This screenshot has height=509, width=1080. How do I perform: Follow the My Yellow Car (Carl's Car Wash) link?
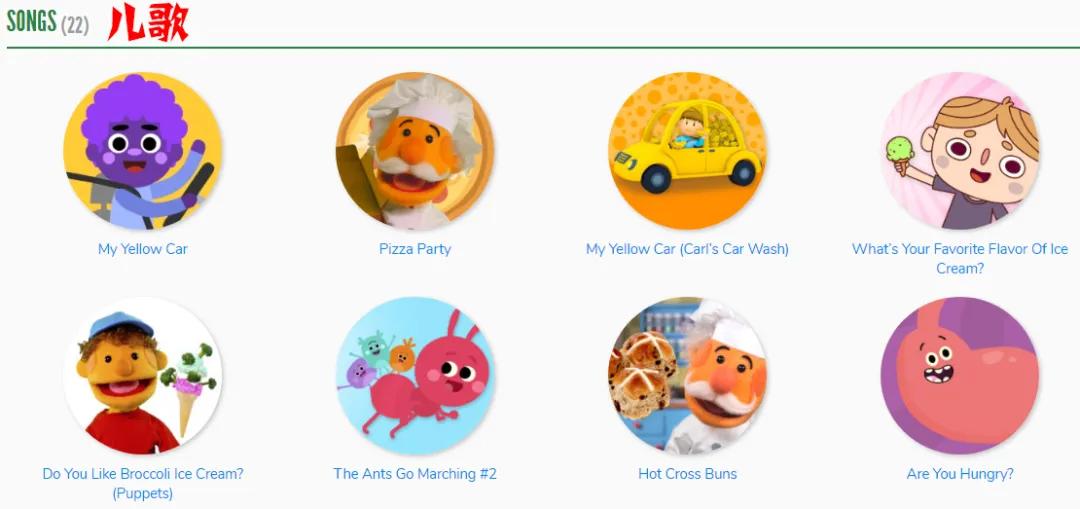point(687,249)
